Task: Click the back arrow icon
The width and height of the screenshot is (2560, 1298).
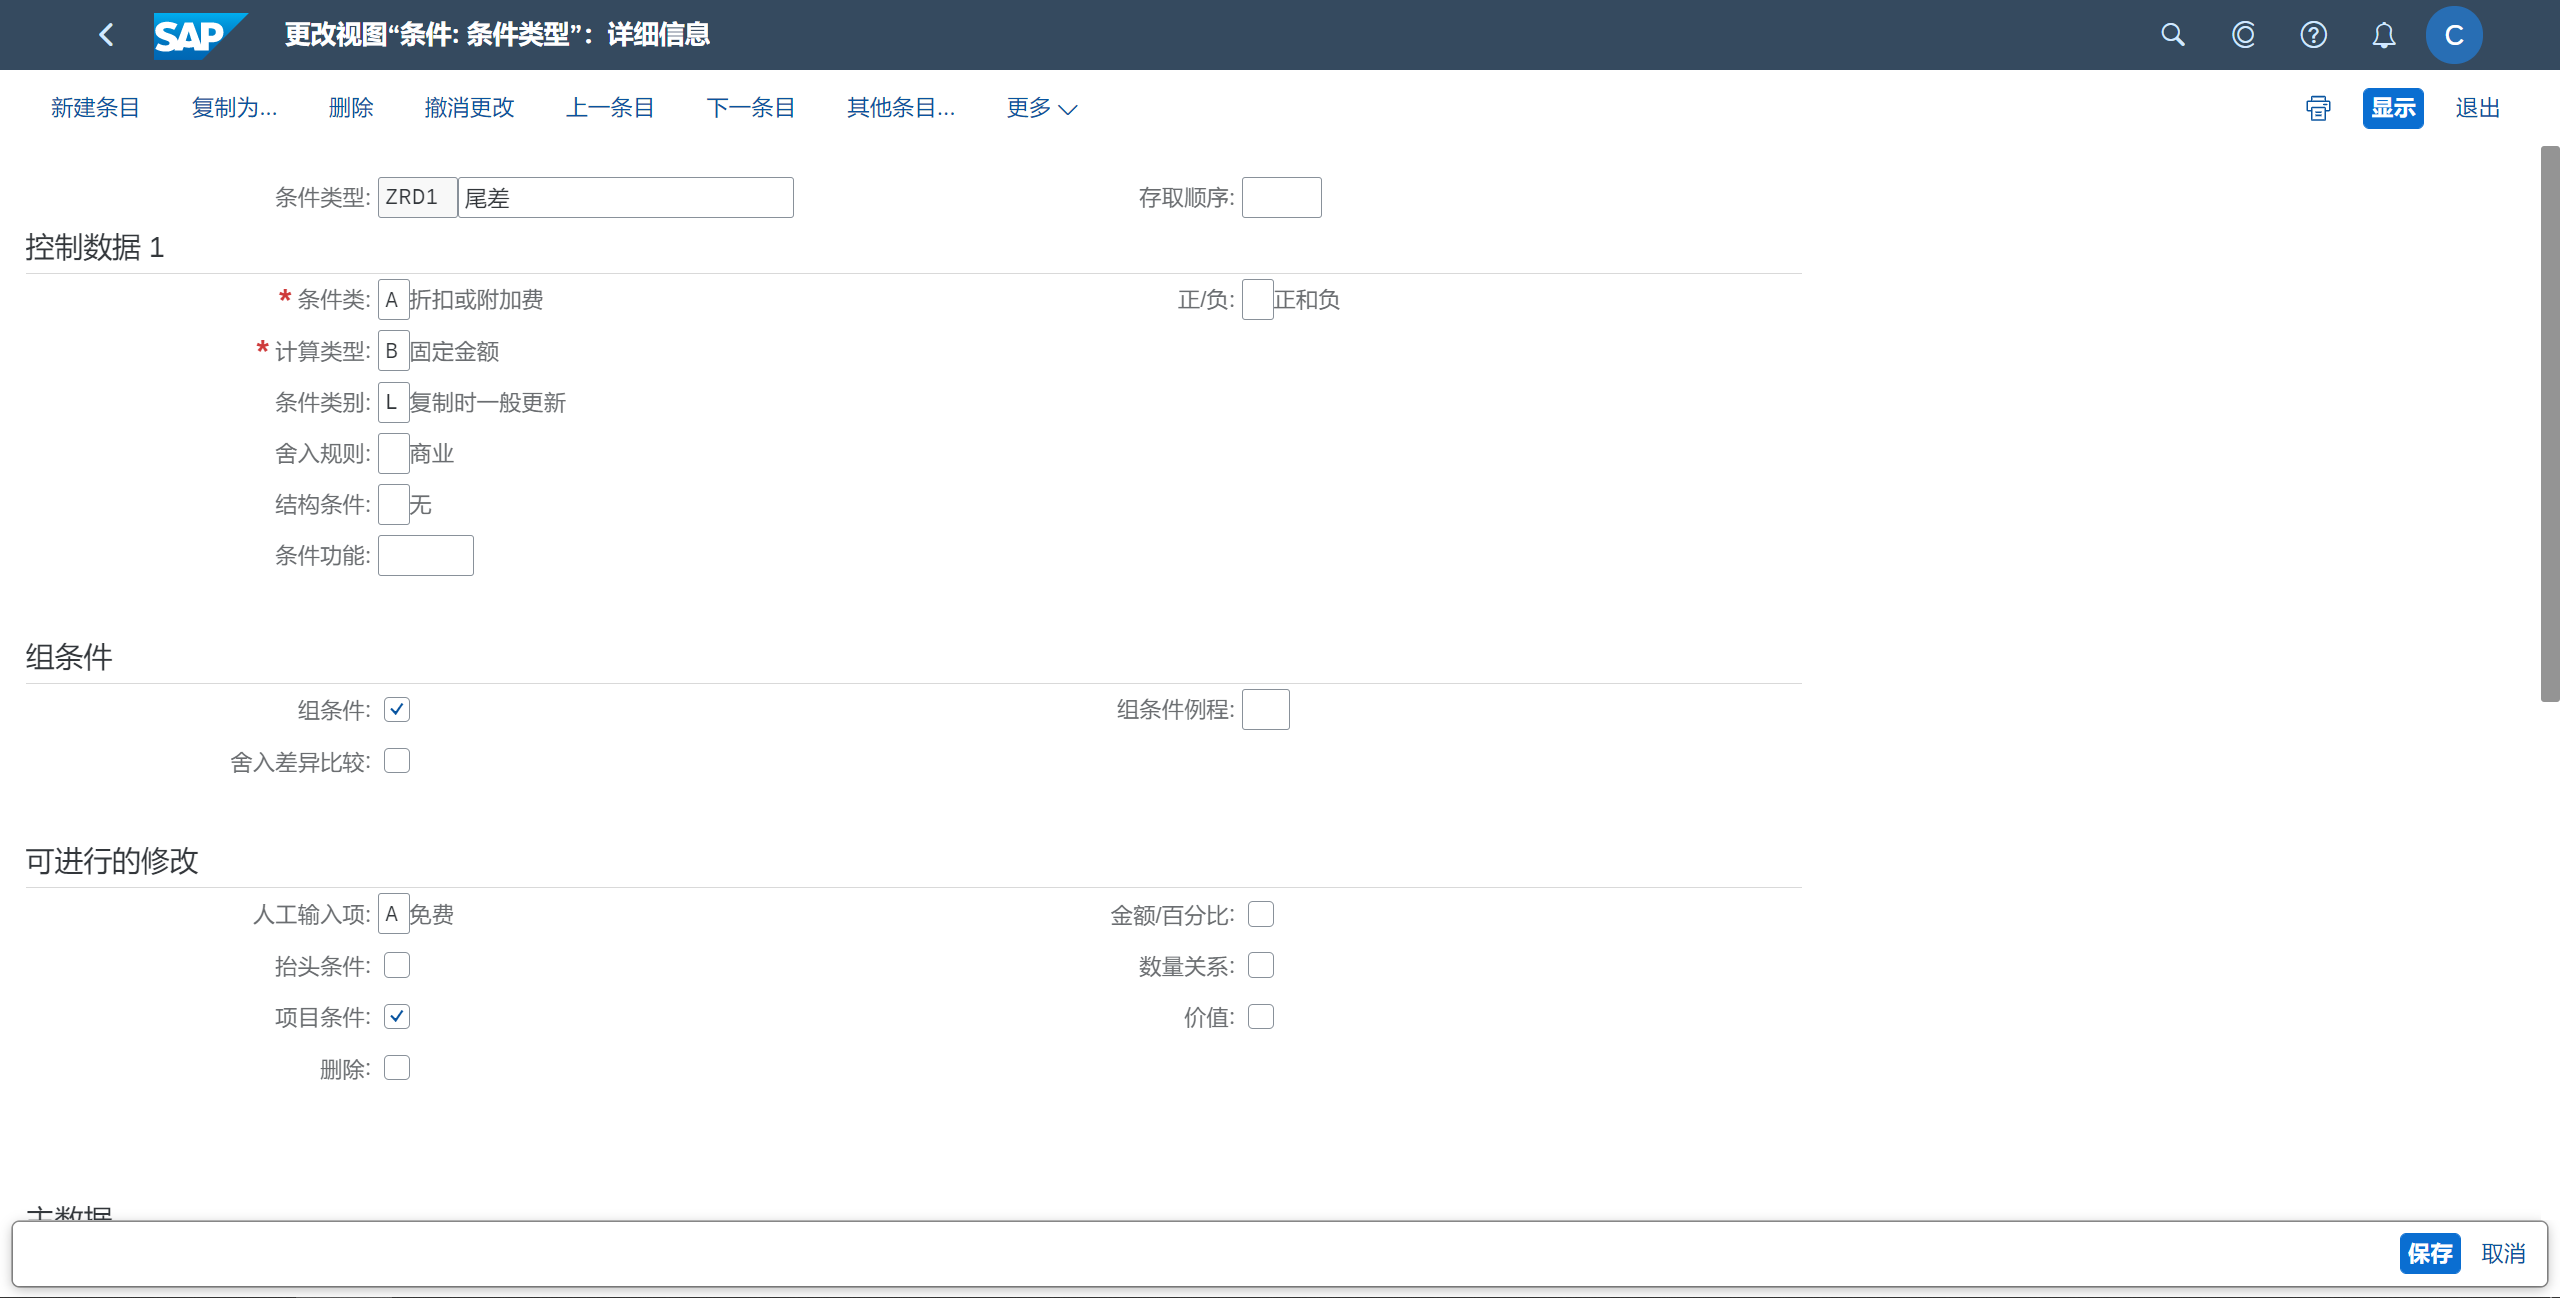Action: click(x=106, y=35)
